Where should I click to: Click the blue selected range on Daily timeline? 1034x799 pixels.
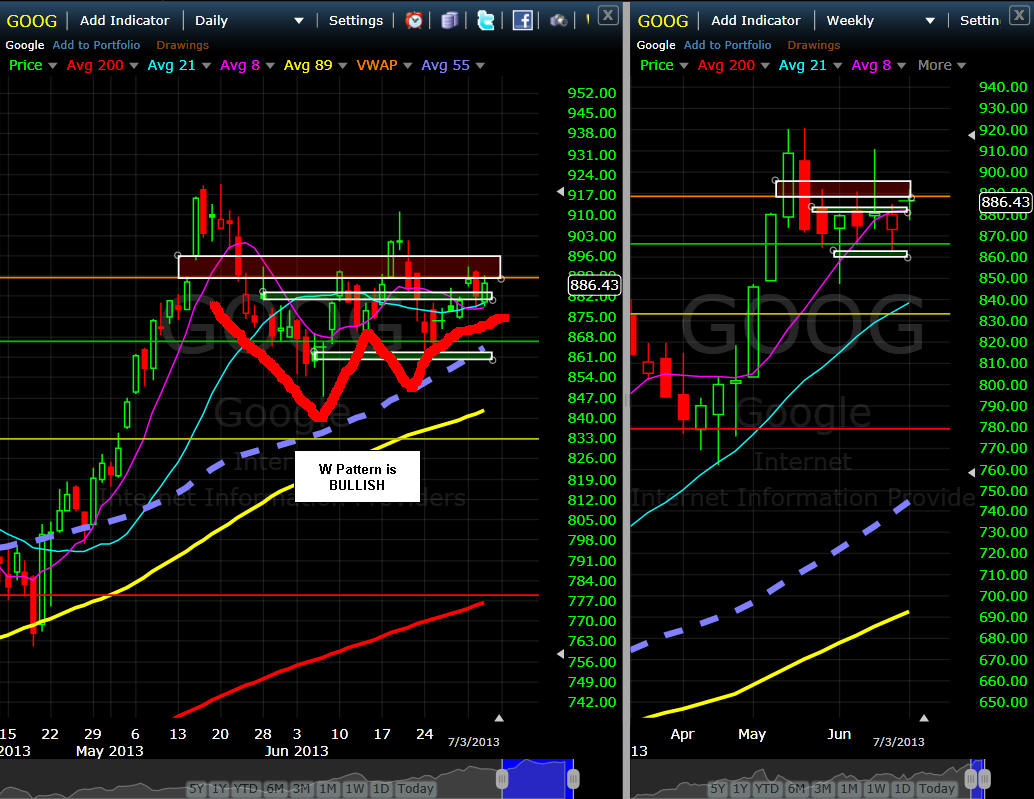pyautogui.click(x=537, y=779)
